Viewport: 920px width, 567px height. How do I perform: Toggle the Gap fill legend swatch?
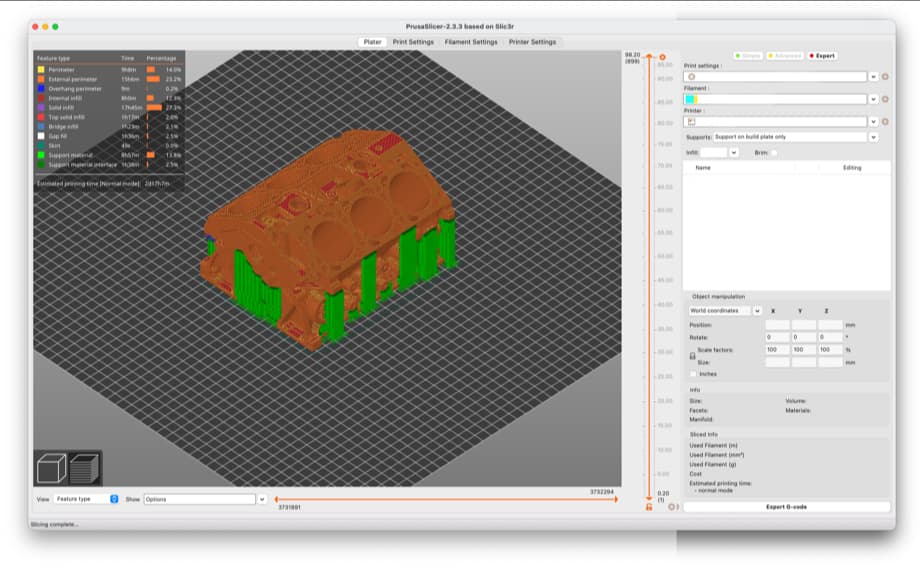pos(41,136)
